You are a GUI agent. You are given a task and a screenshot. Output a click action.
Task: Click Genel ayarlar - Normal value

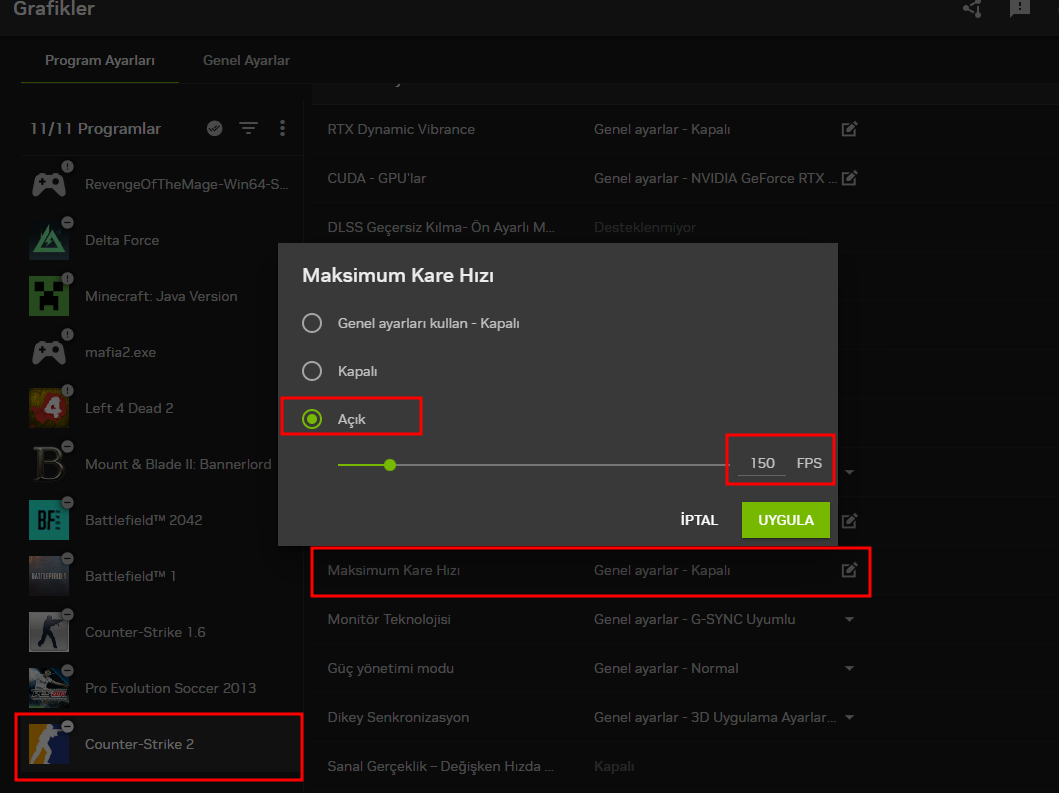point(666,669)
